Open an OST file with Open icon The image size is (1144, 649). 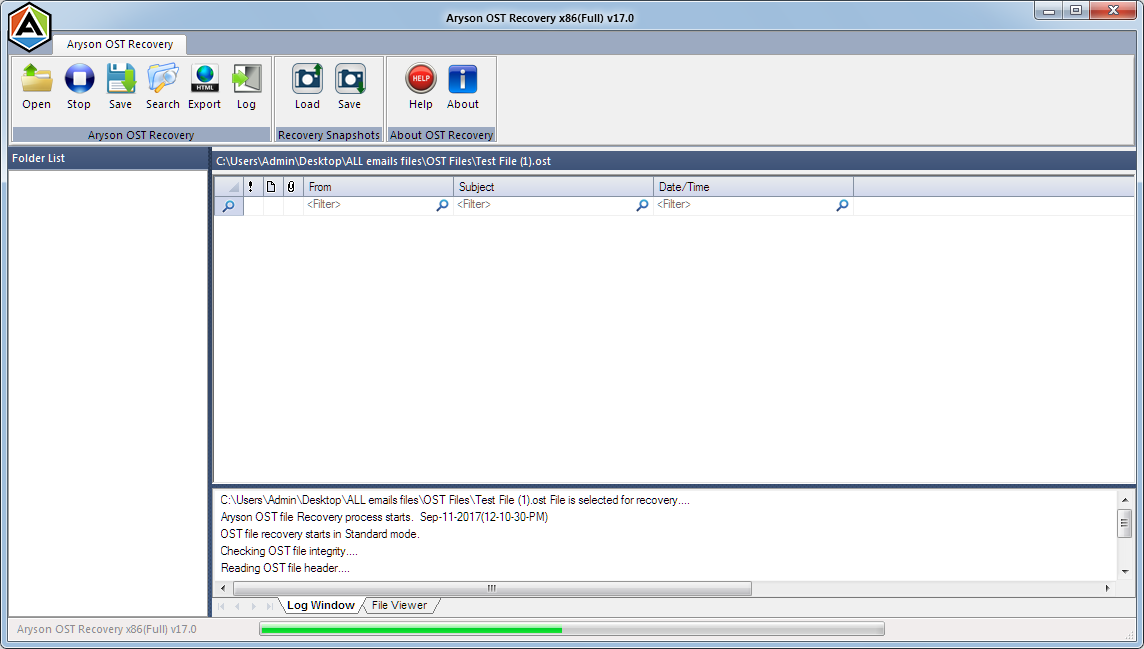point(36,86)
